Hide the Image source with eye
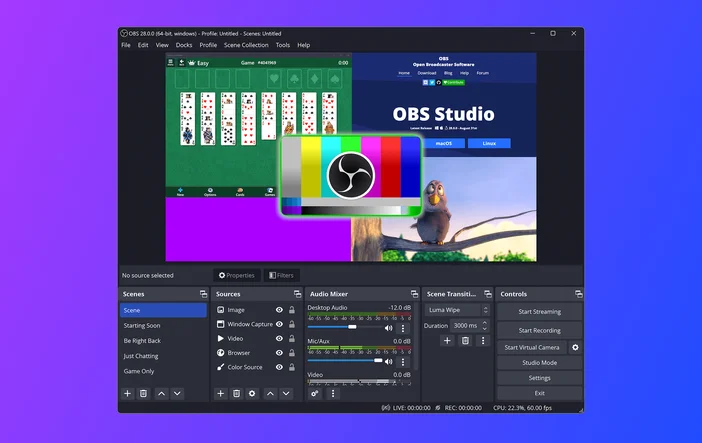This screenshot has width=702, height=443. (x=279, y=310)
